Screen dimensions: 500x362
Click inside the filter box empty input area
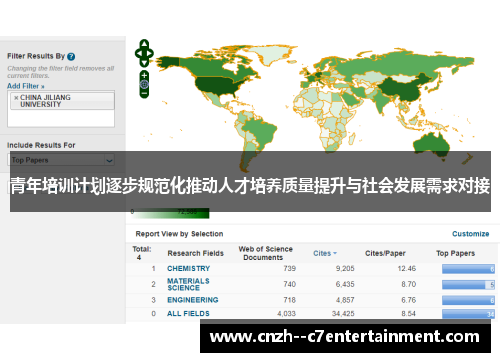tap(61, 118)
